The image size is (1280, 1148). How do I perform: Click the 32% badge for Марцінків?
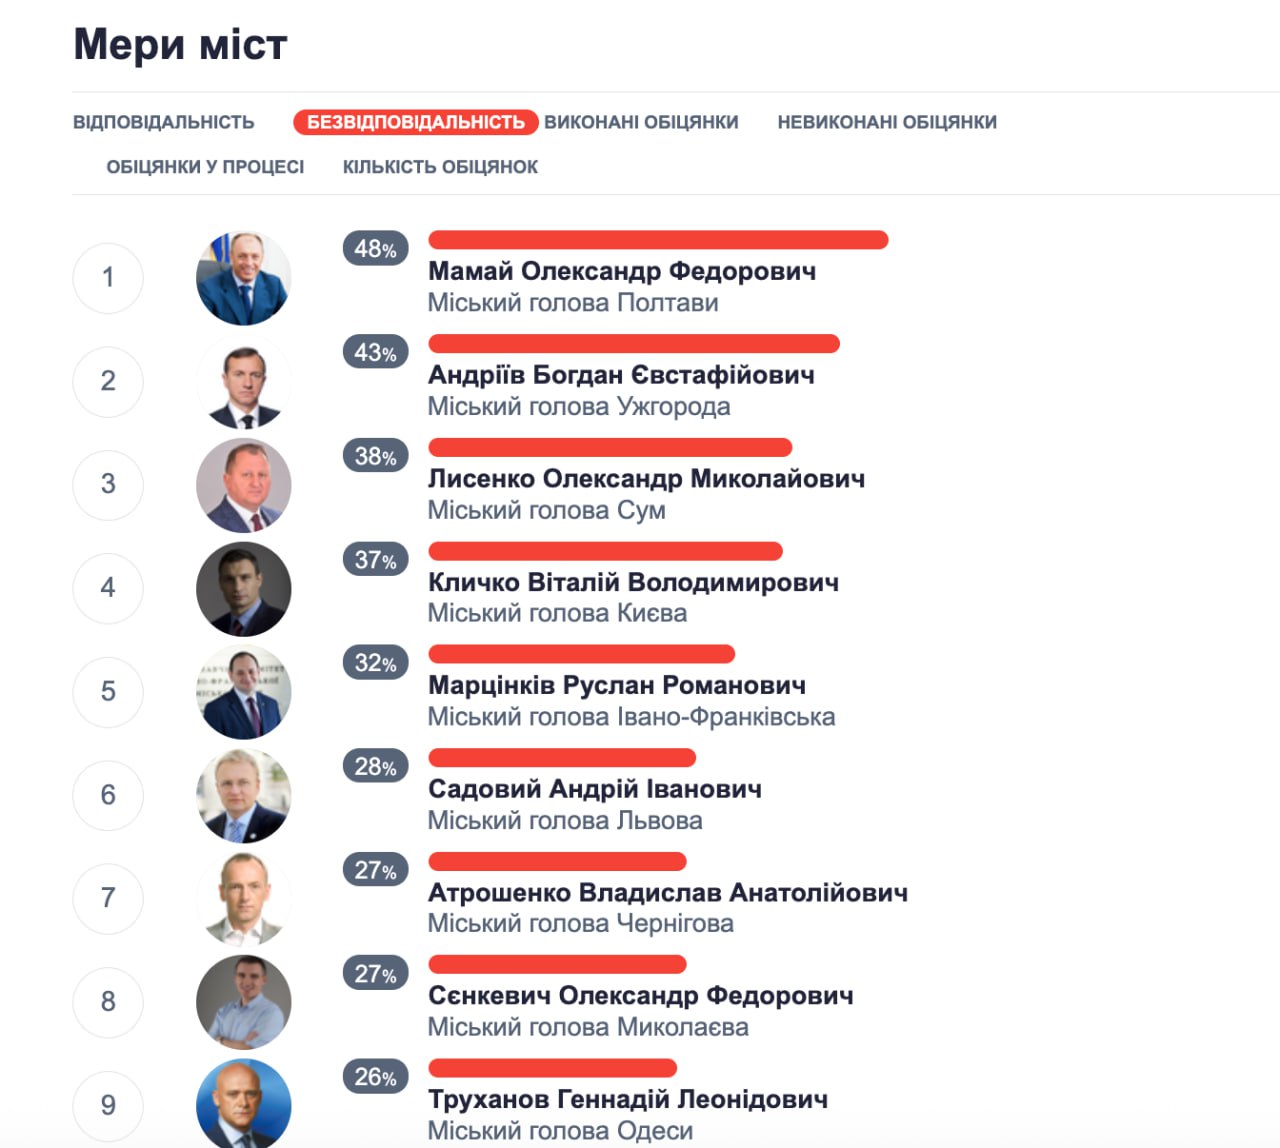(375, 663)
